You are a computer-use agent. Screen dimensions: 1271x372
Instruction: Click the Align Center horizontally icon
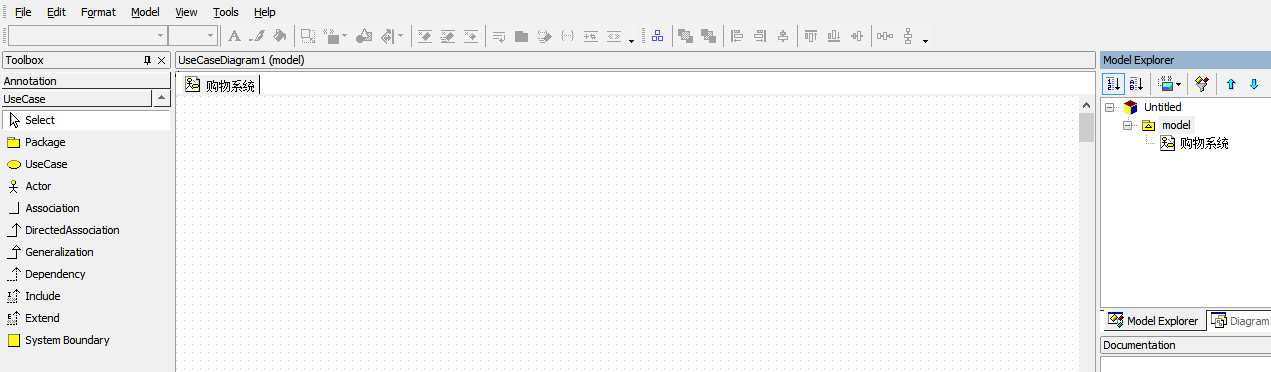pyautogui.click(x=783, y=36)
